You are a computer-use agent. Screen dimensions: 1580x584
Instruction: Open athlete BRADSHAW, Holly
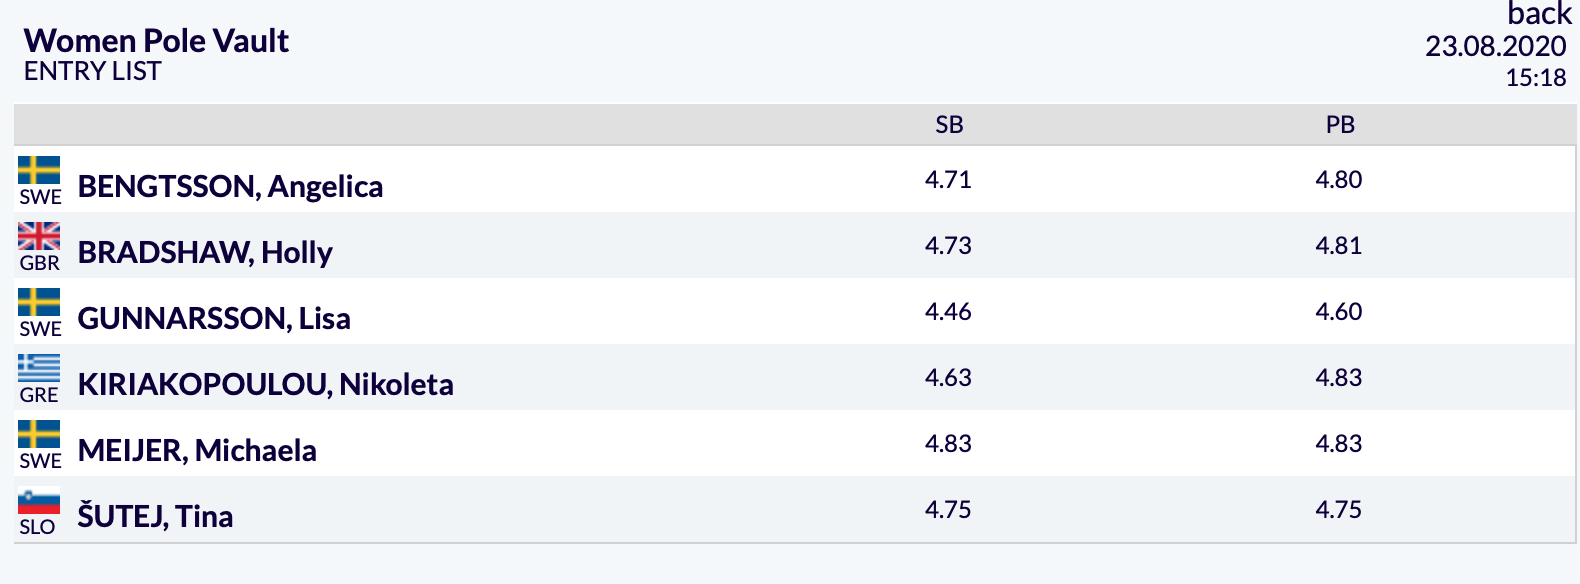[205, 252]
